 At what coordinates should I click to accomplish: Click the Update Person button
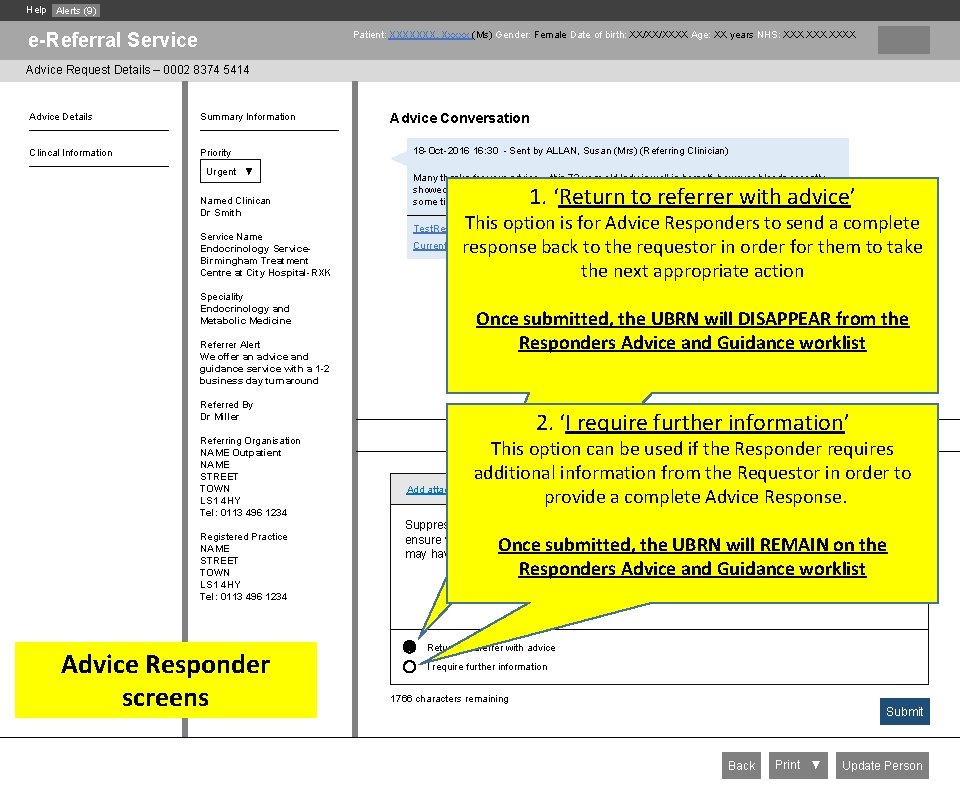(882, 765)
